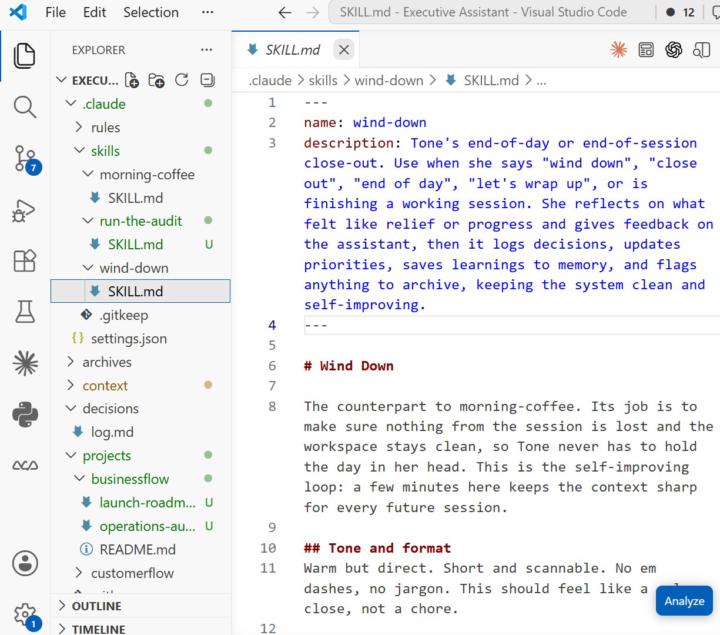Go back in navigation history
720x635 pixels.
pos(285,12)
